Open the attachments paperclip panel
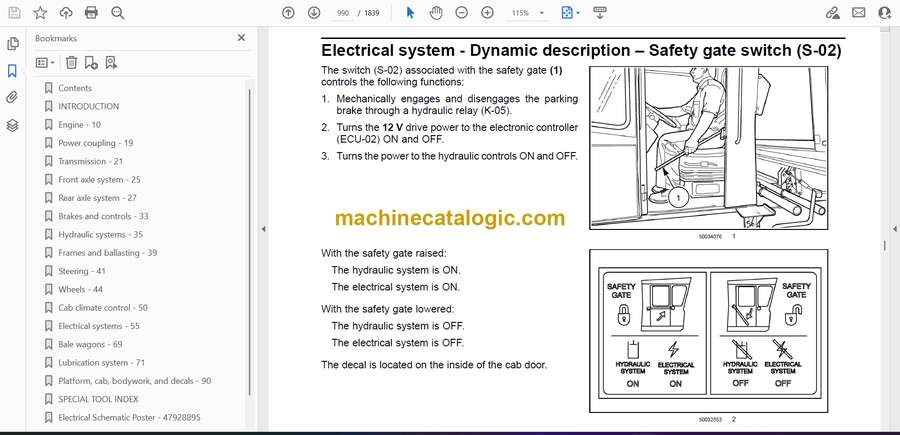Screen dimensions: 900x435 12,98
